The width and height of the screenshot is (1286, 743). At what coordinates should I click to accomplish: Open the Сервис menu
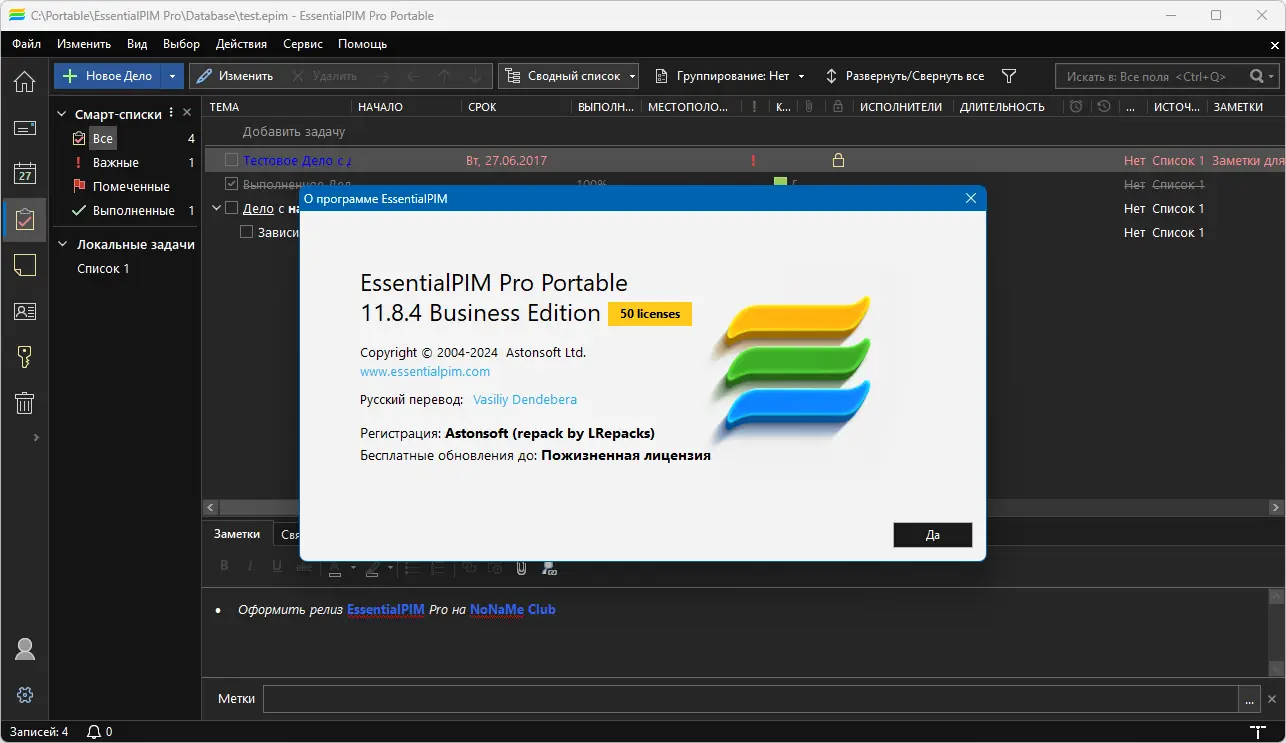point(303,44)
